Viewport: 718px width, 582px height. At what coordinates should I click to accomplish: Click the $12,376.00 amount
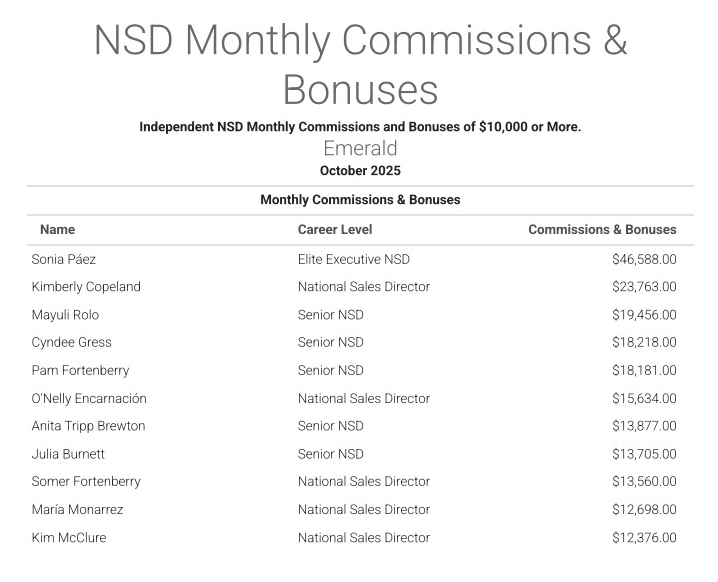tap(644, 538)
